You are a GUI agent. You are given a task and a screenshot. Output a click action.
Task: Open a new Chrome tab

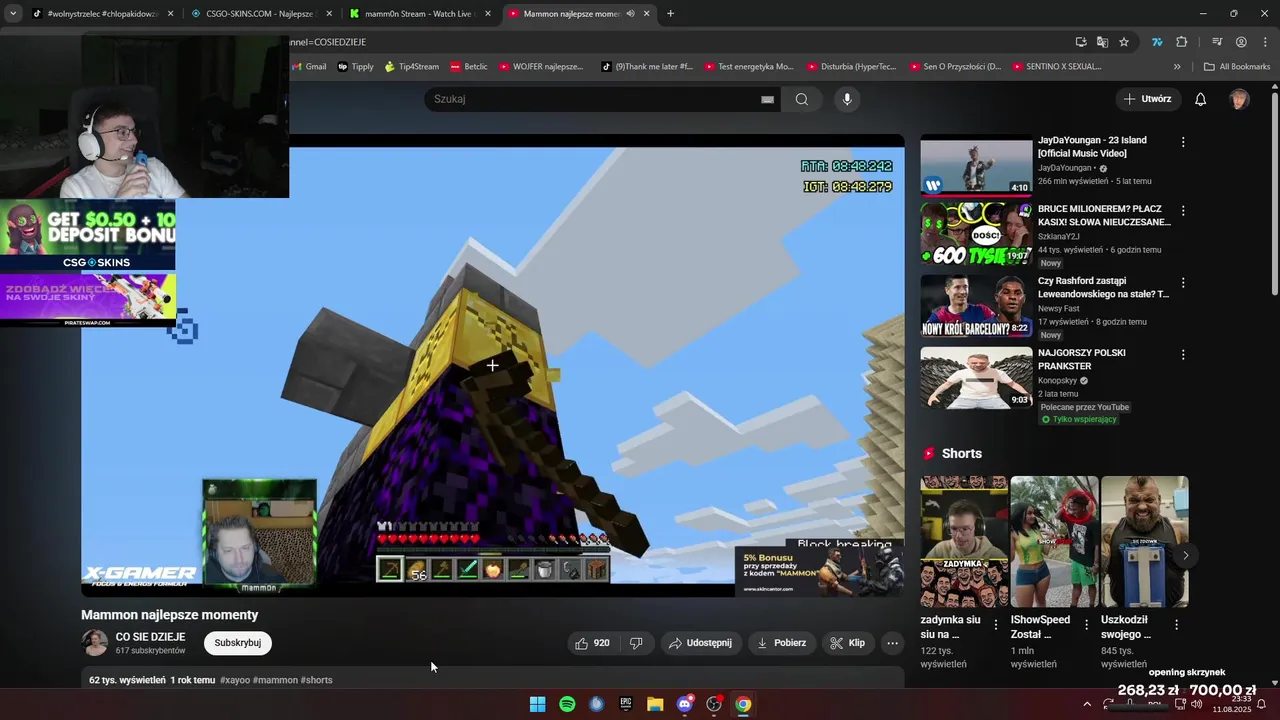tap(670, 14)
